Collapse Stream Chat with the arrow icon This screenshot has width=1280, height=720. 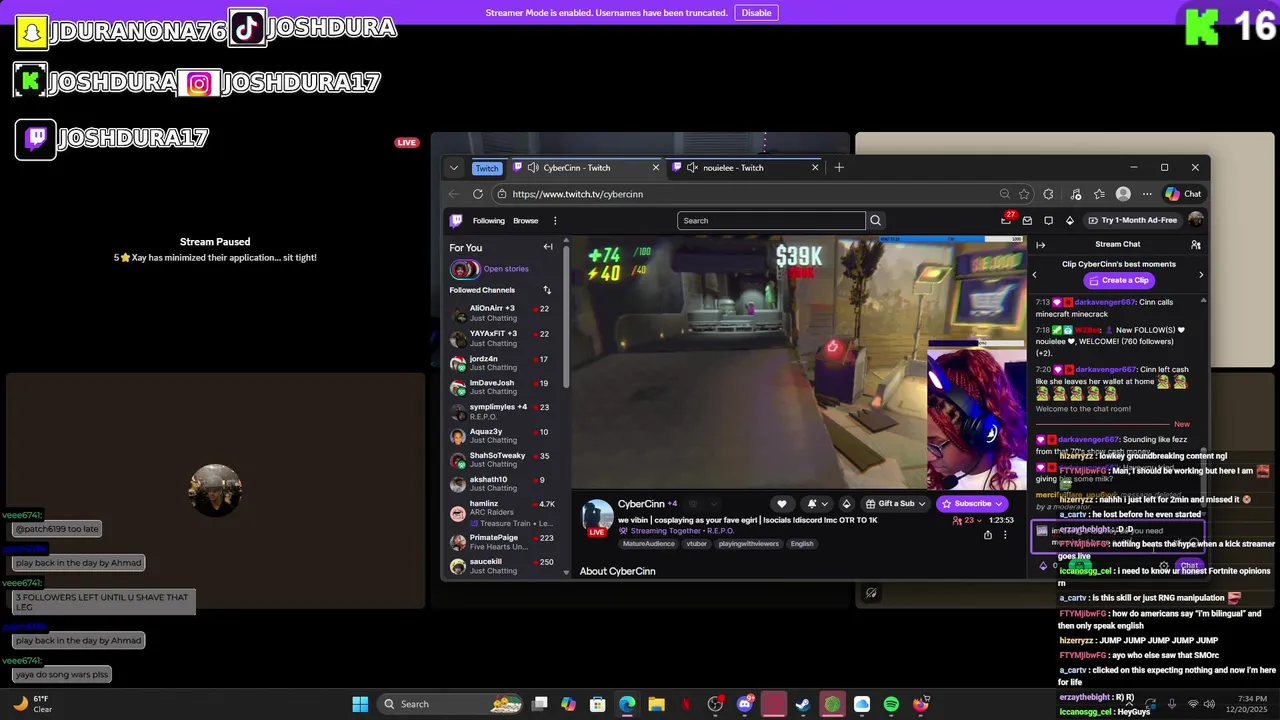pos(1040,244)
